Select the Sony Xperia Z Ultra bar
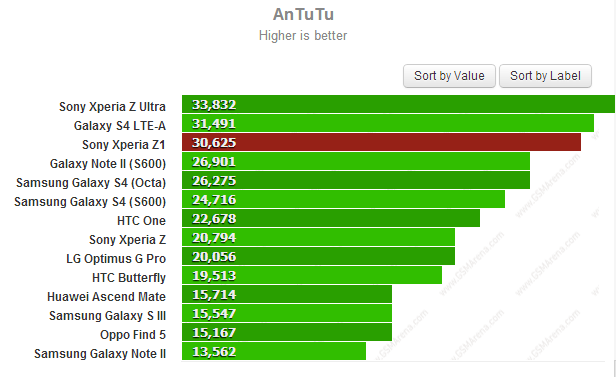 pyautogui.click(x=398, y=104)
